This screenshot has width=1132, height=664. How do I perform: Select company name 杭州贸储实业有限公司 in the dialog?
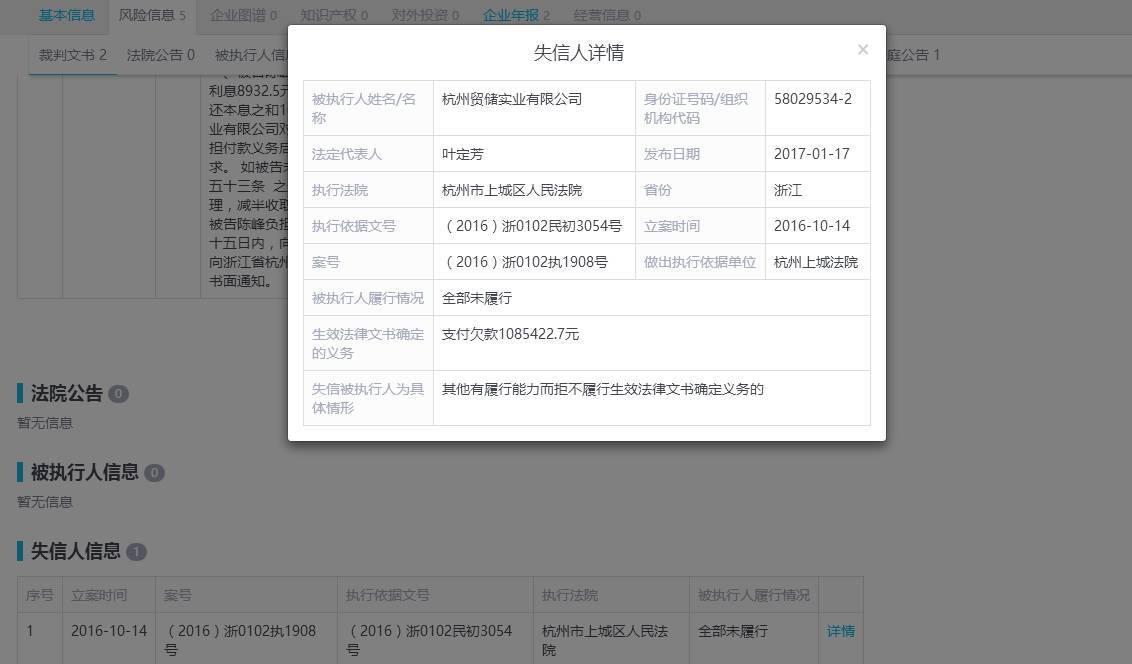(x=512, y=99)
